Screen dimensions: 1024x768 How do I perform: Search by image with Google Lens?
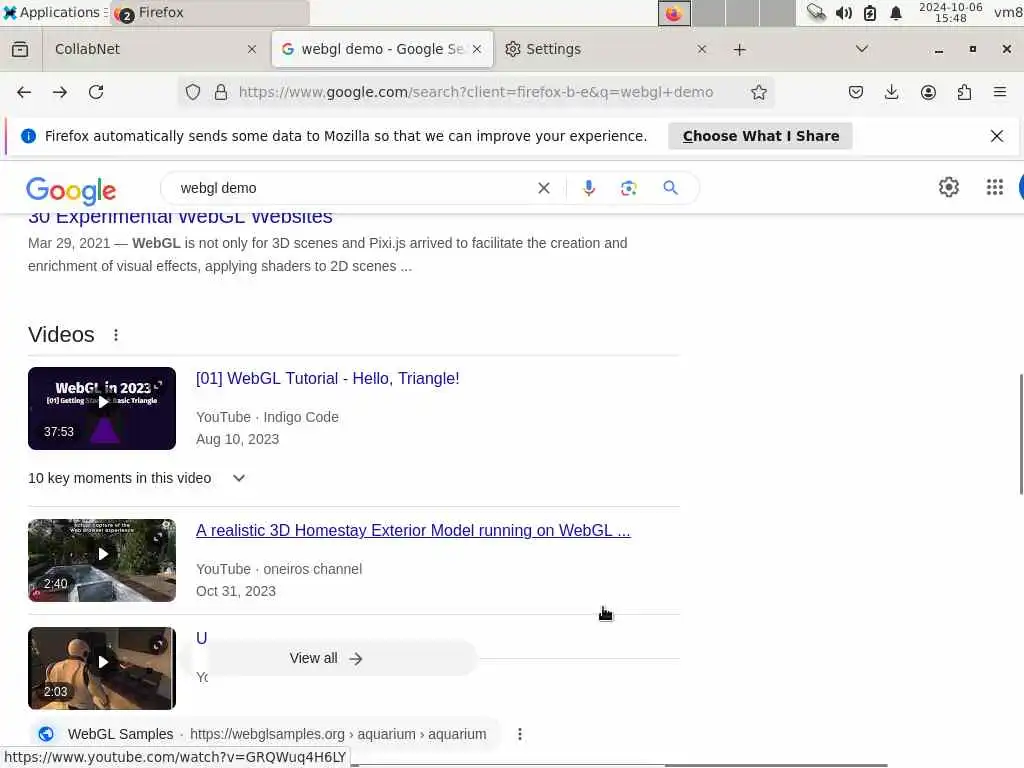click(628, 188)
